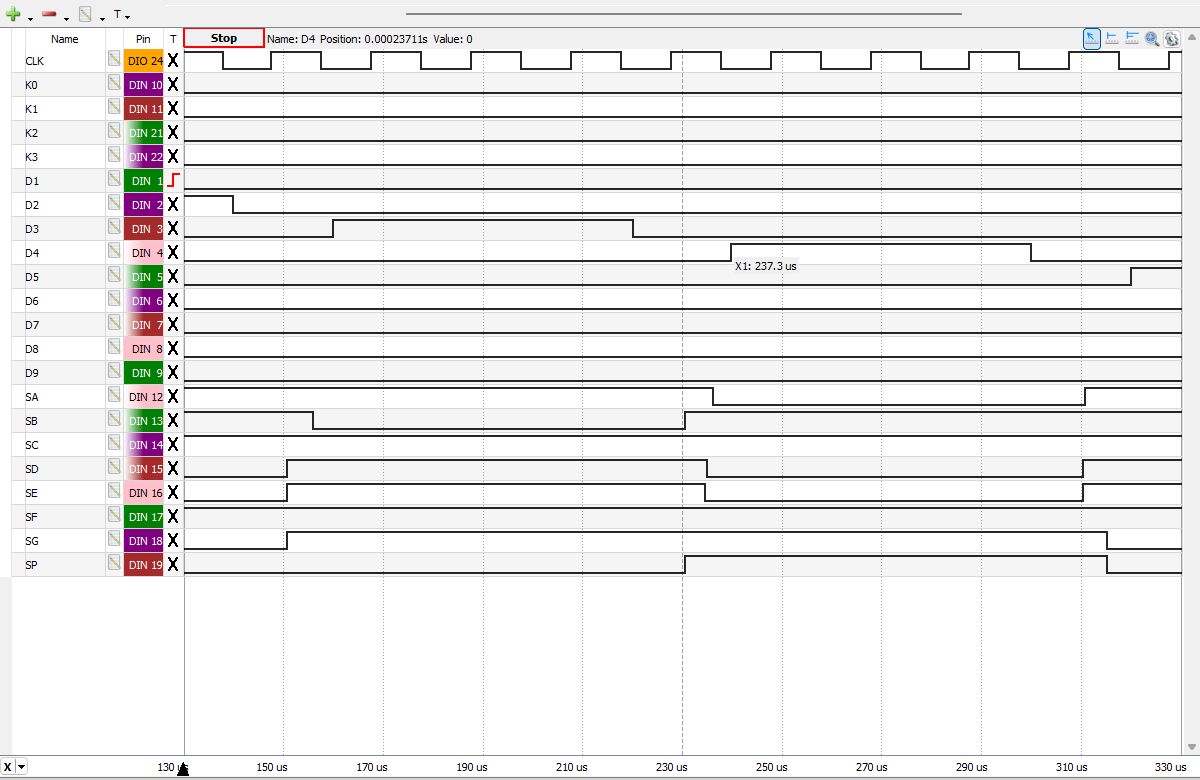Select the D7 signal name
Screen dimensions: 1200x780
[32, 325]
